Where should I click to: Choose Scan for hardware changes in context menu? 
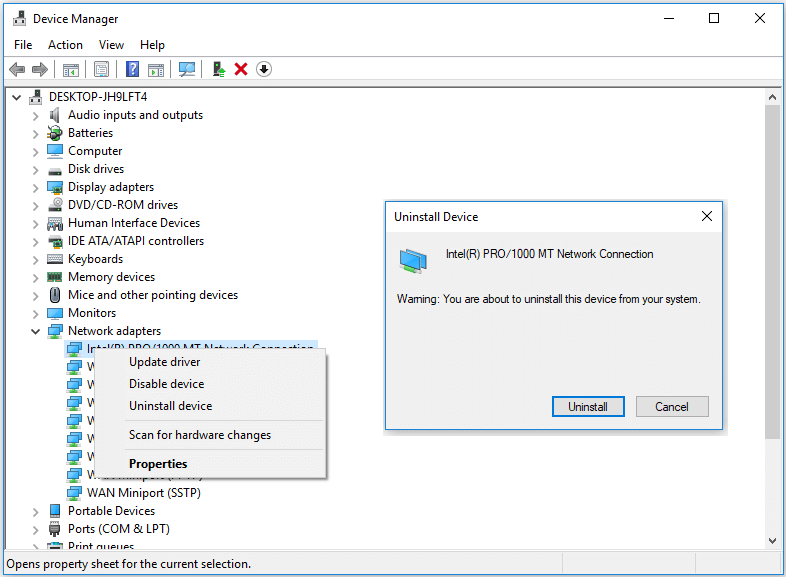point(211,435)
